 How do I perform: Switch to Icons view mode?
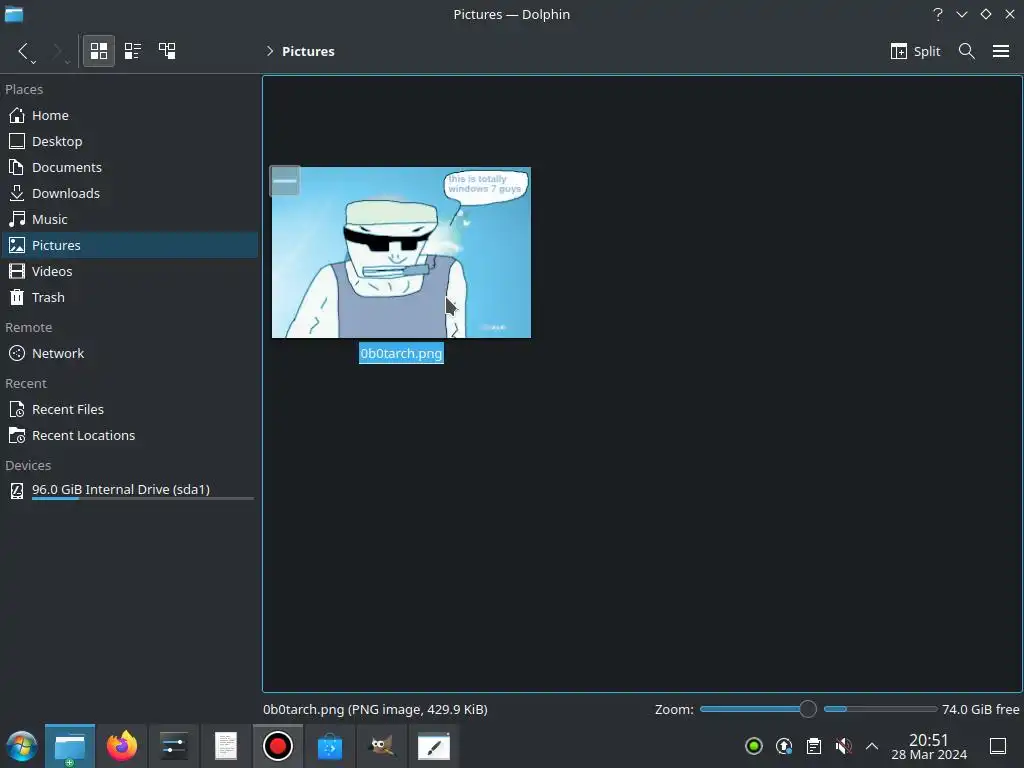tap(99, 51)
